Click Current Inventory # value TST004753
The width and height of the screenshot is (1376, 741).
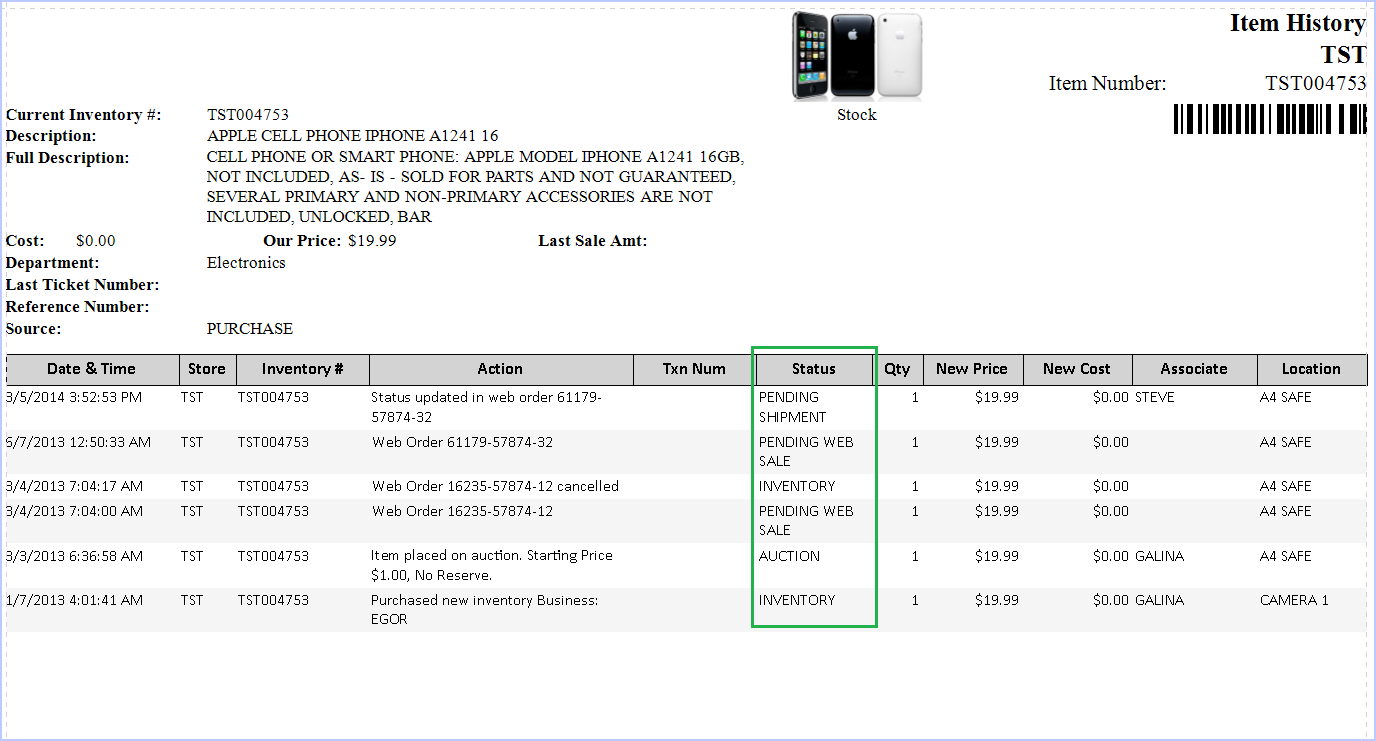[248, 115]
